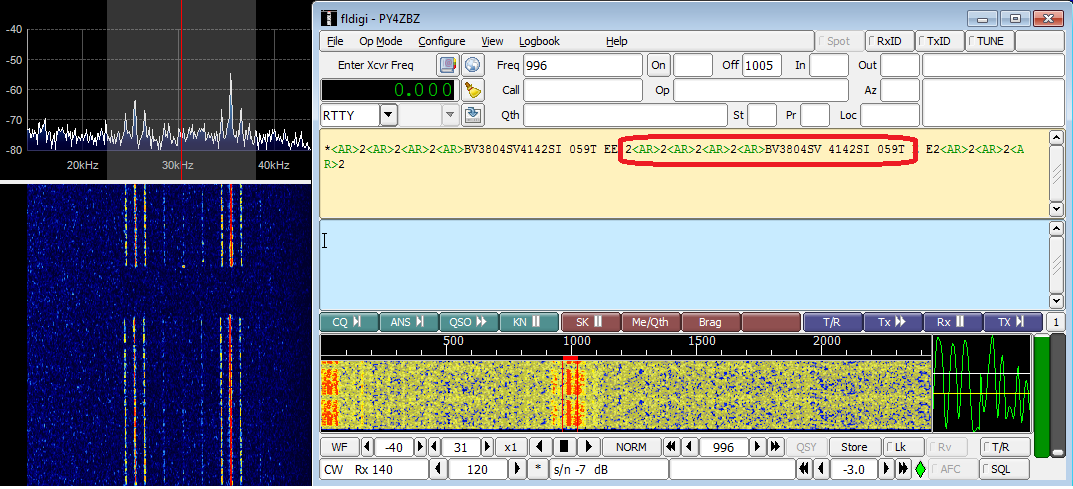
Task: Click the globe web lookup icon
Action: (472, 66)
